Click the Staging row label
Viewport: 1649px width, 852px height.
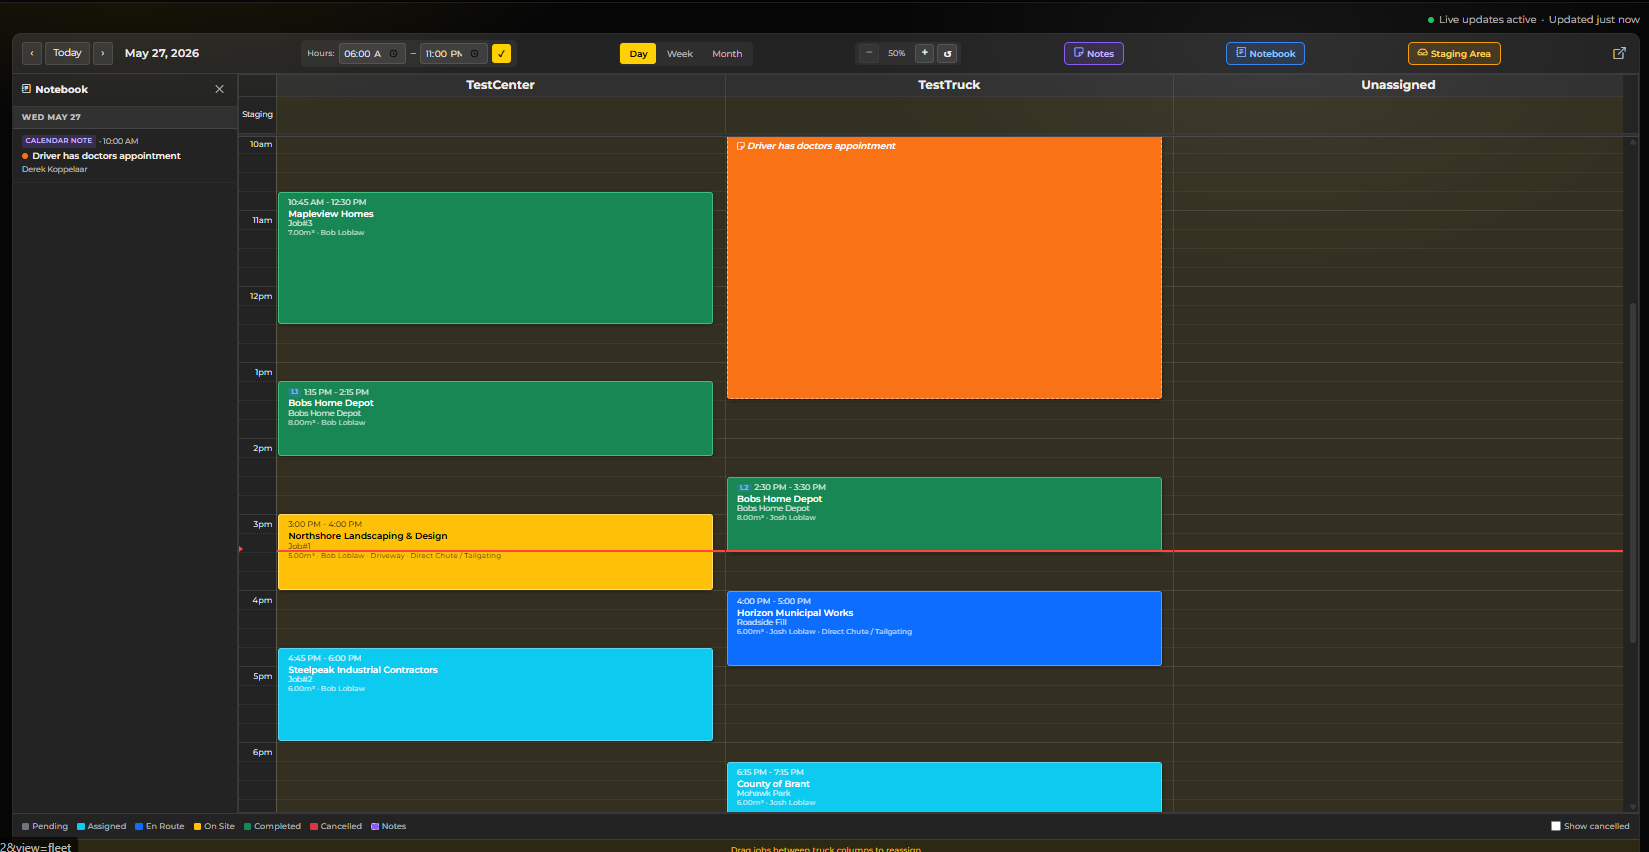pyautogui.click(x=257, y=114)
